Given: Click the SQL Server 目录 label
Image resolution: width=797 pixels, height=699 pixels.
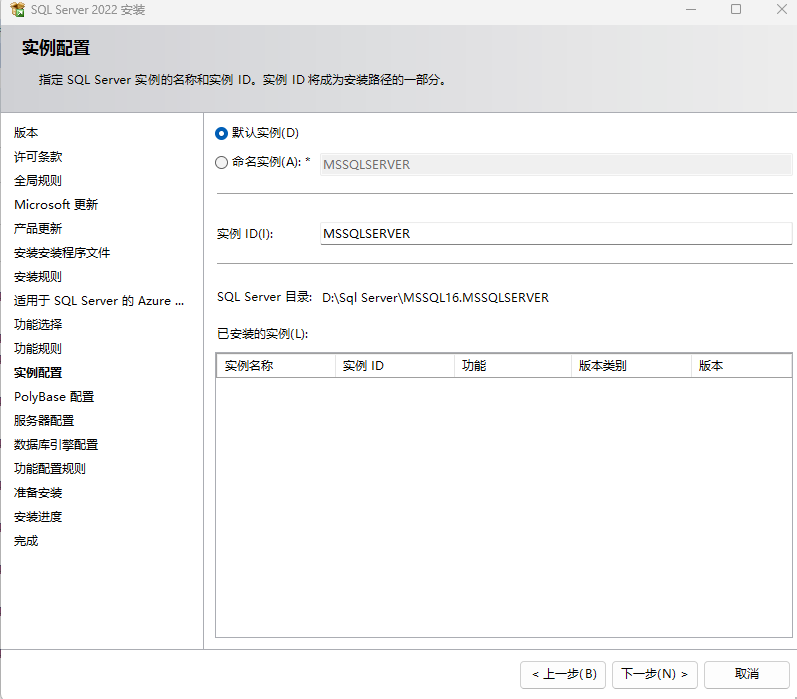Looking at the screenshot, I should [x=264, y=297].
